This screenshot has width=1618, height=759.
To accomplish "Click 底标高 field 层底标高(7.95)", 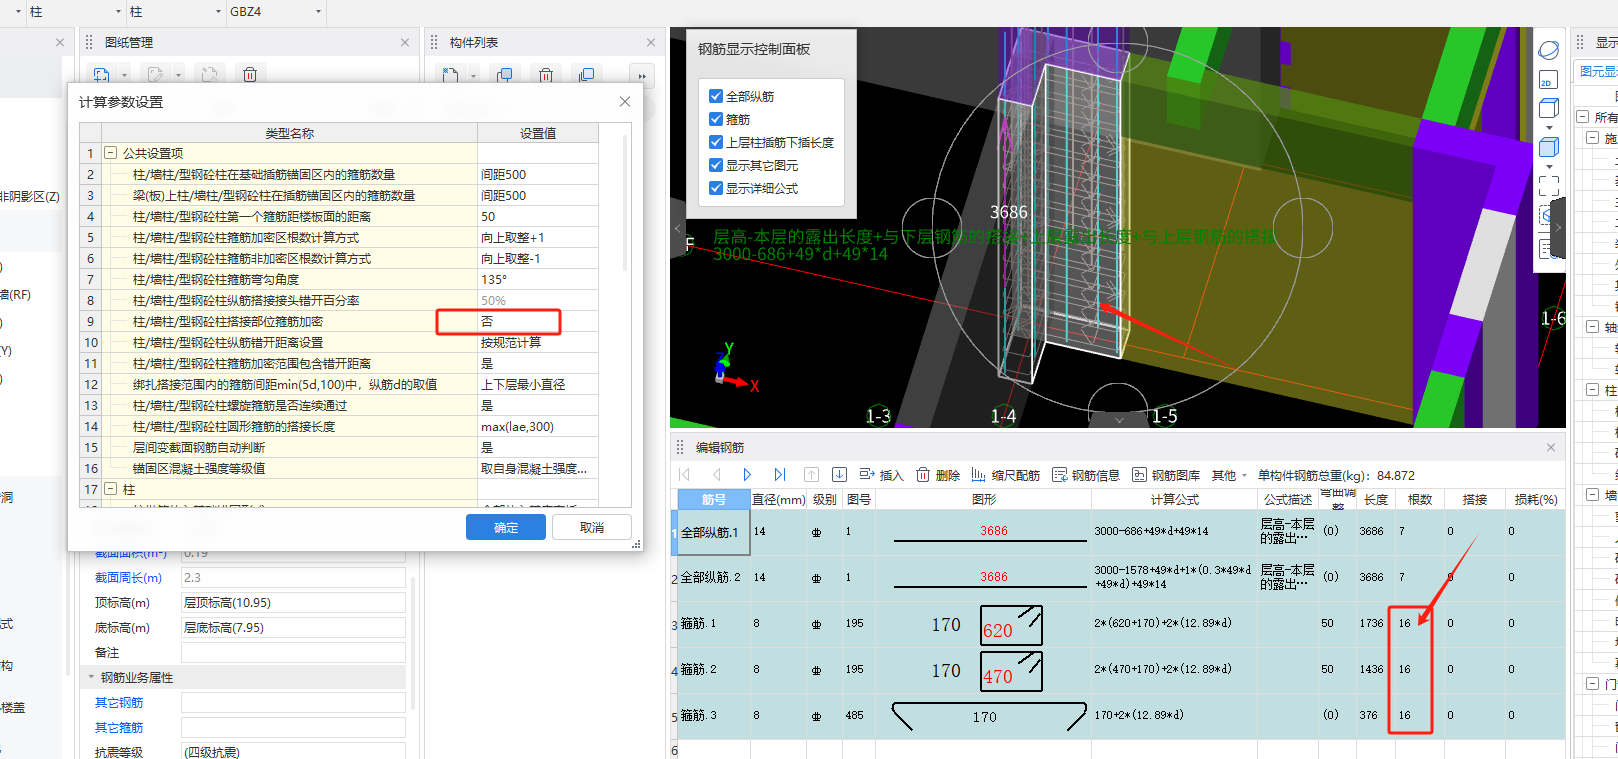I will click(x=293, y=628).
